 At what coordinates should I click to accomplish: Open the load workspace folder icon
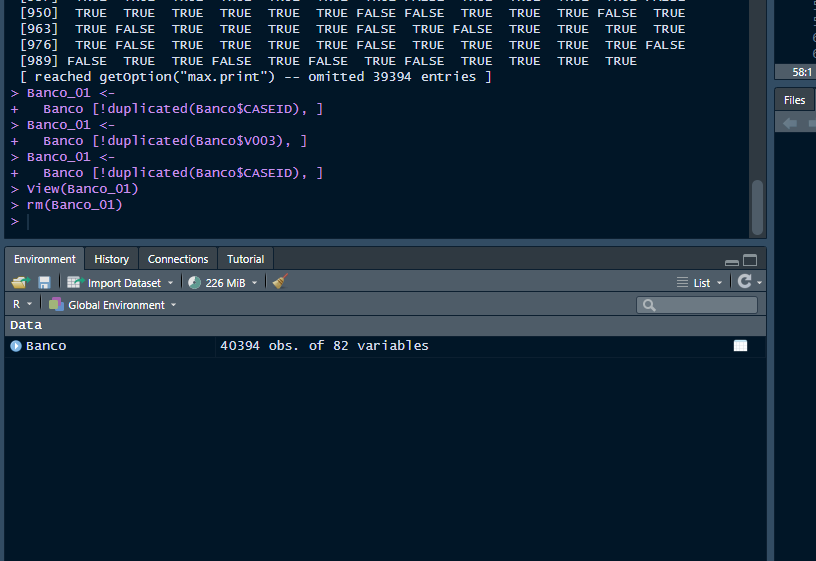pyautogui.click(x=19, y=283)
